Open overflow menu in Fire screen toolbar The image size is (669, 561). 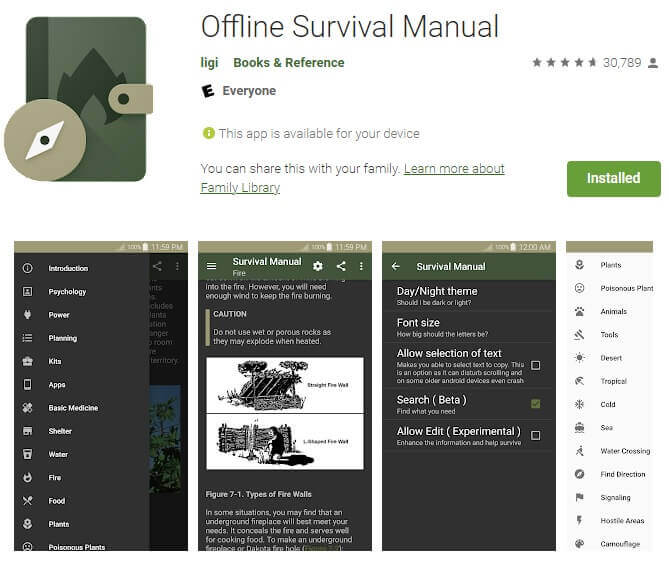point(361,266)
